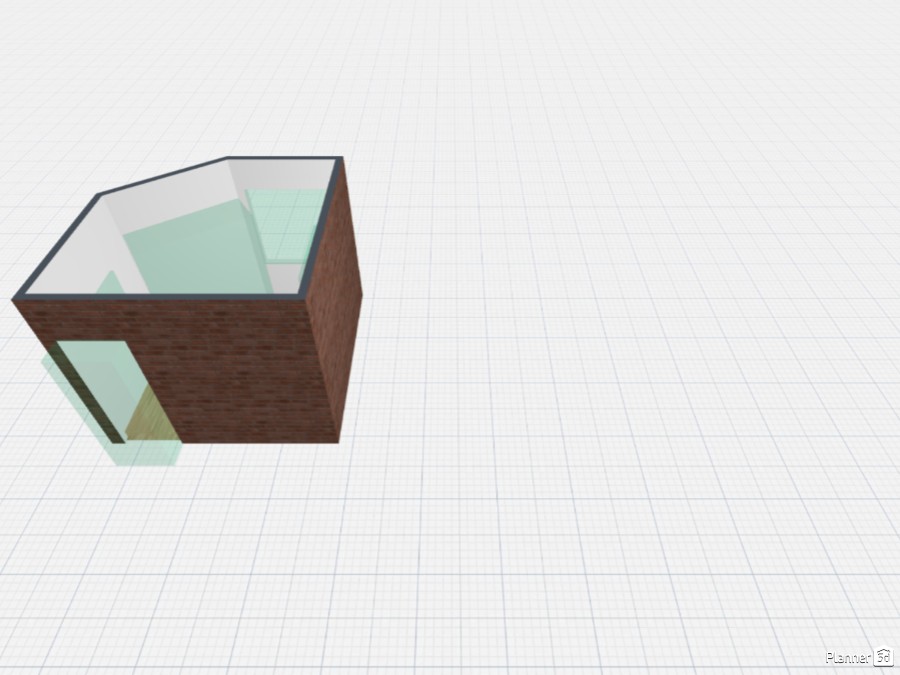900x675 pixels.
Task: Click the house icon in the Planner 5D badge
Action: point(881,657)
